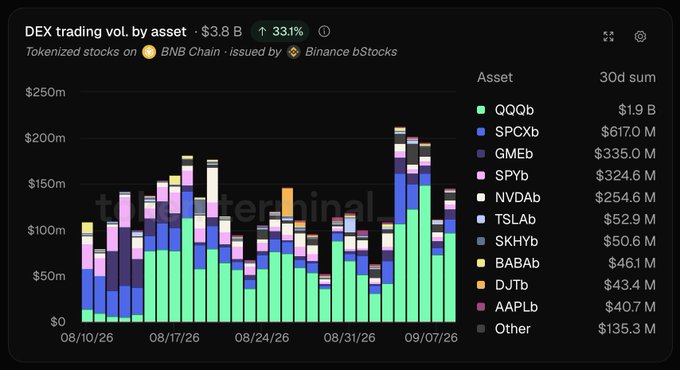The height and width of the screenshot is (370, 680).
Task: Open the chart settings gear icon
Action: click(x=640, y=36)
